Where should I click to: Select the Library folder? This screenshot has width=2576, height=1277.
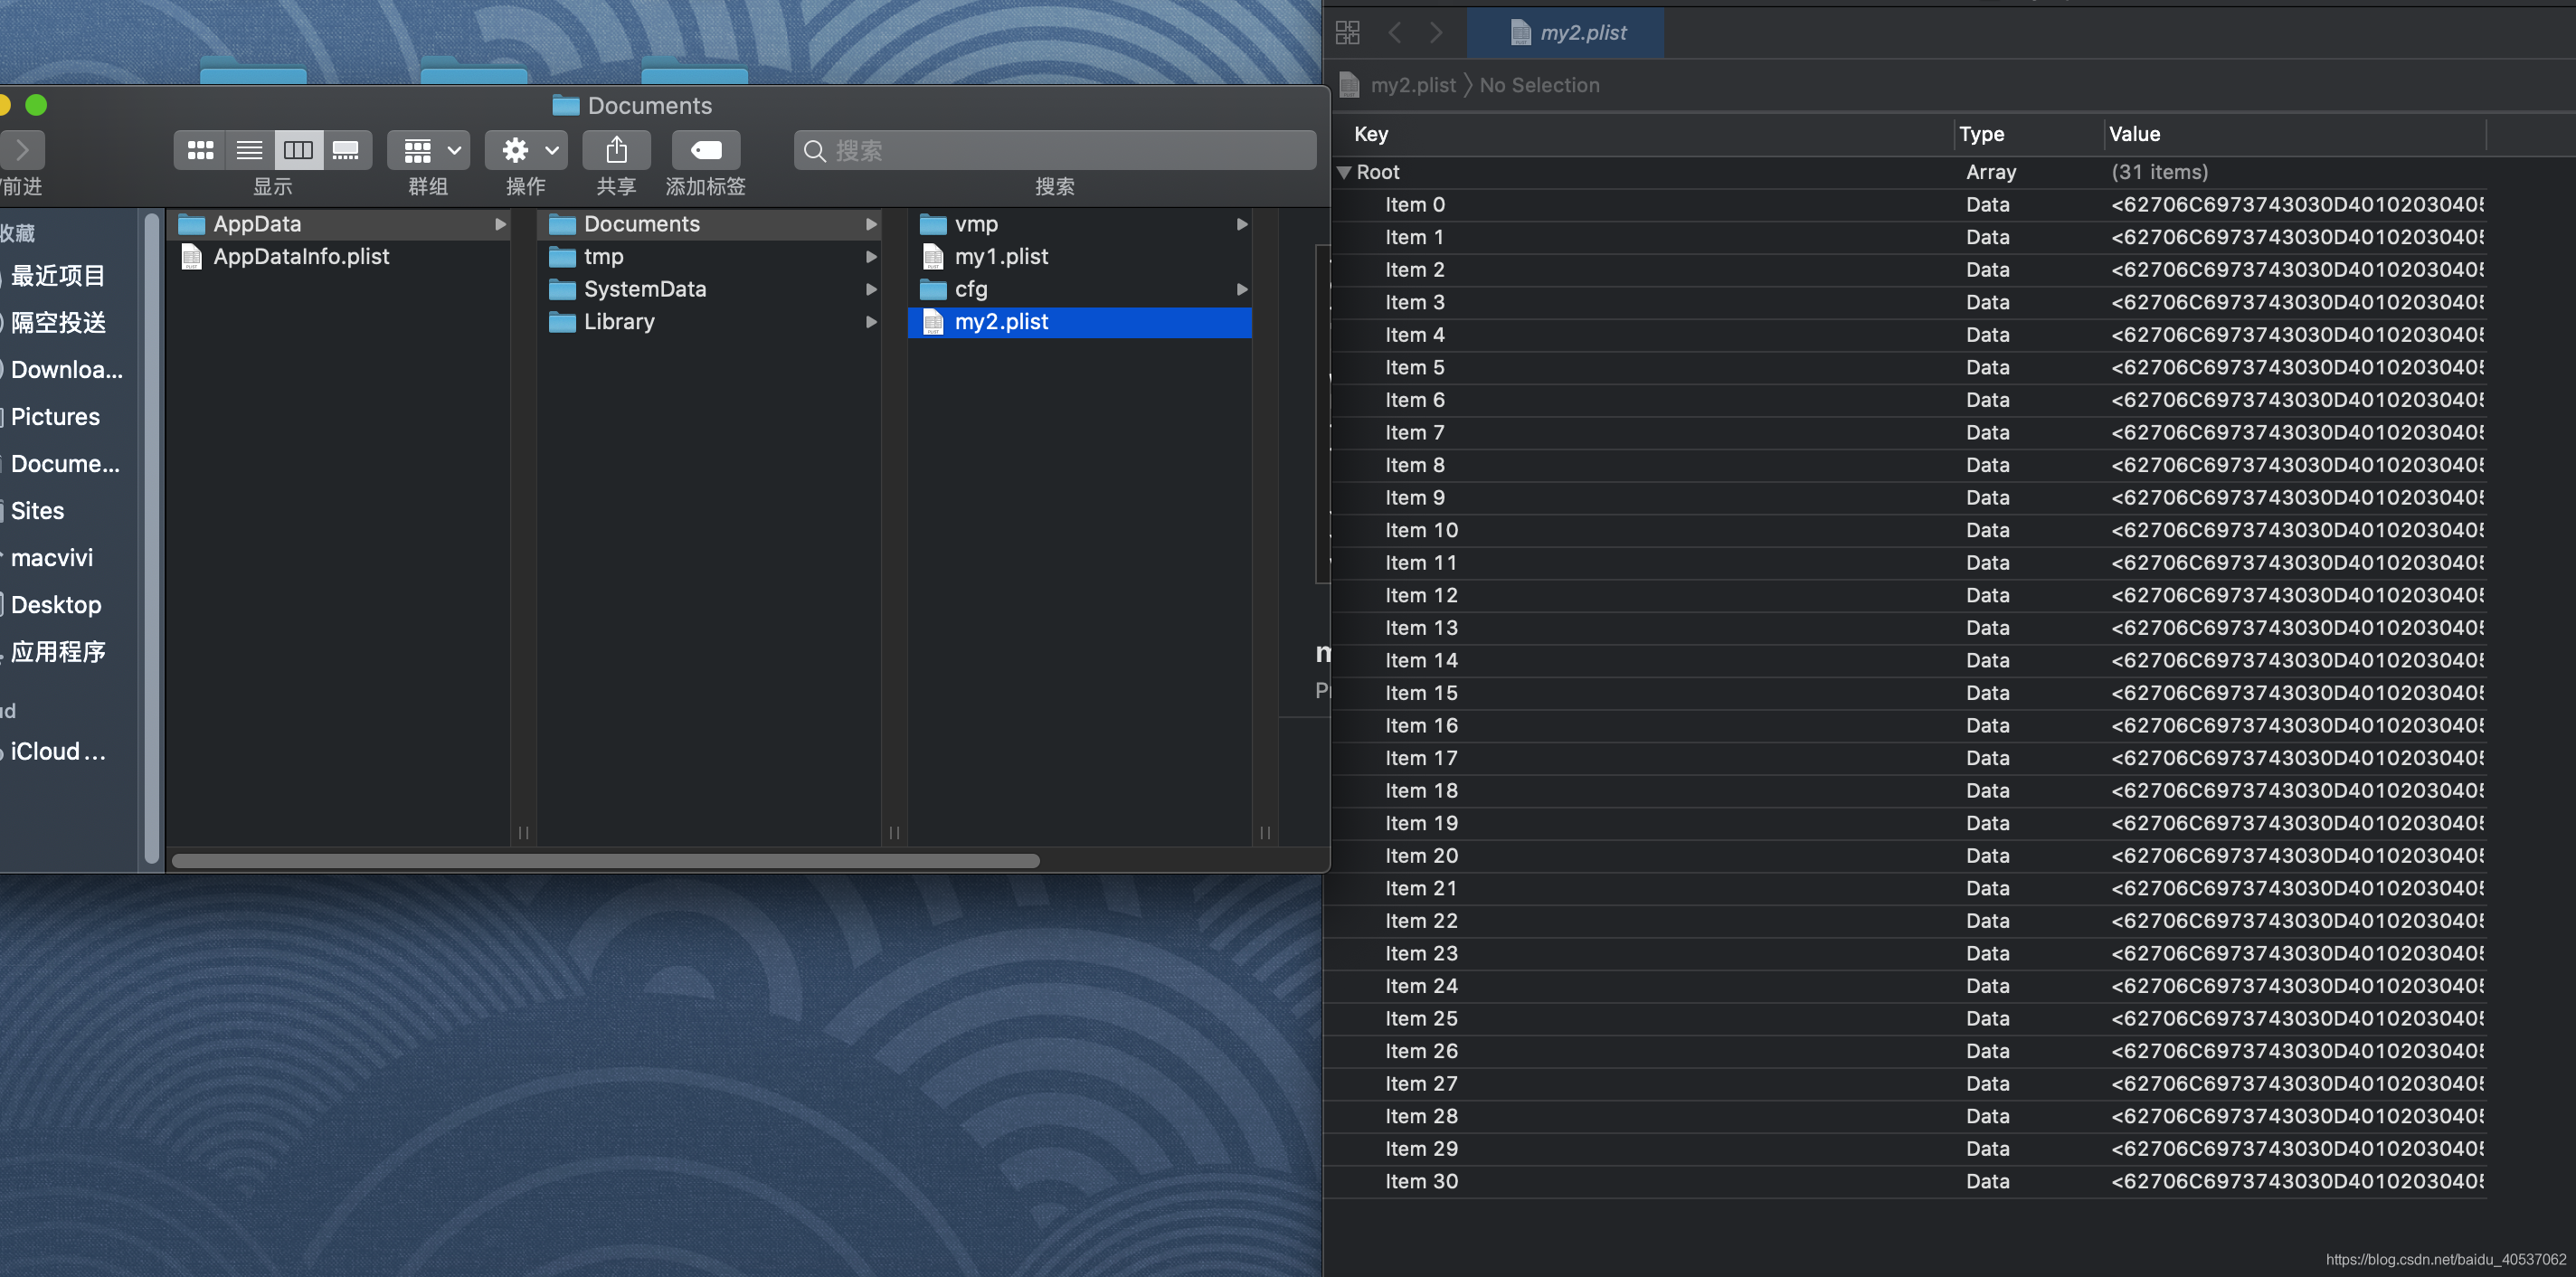(x=709, y=322)
